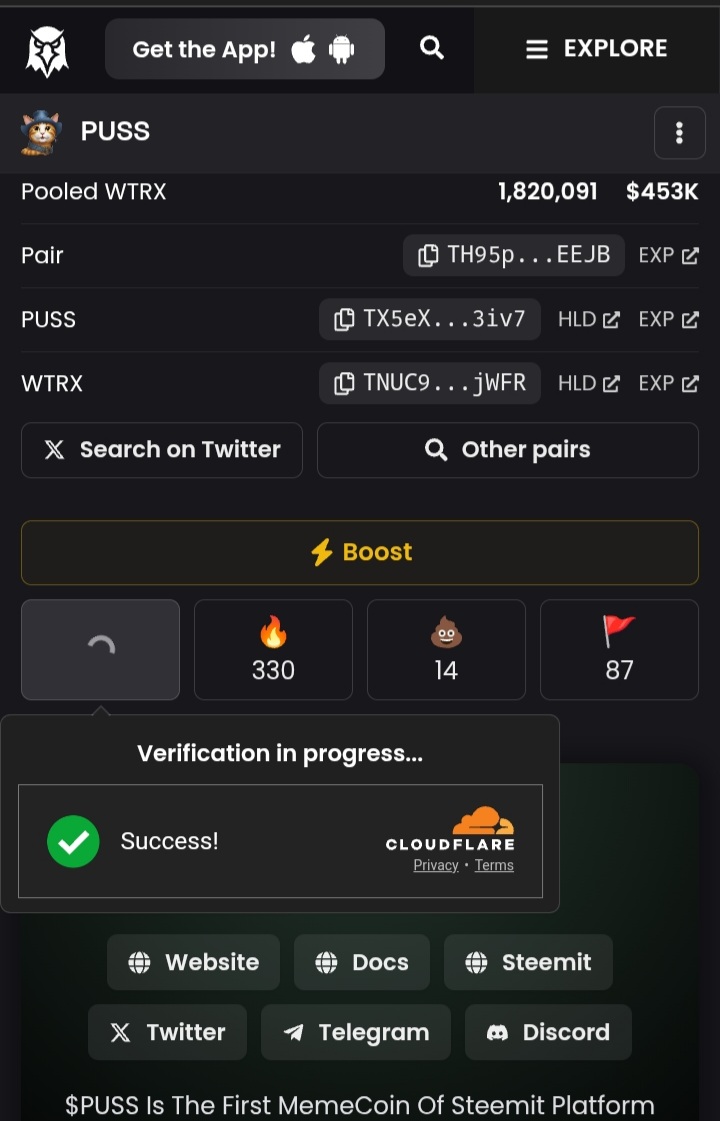Copy WTRX token address TNUC9...jWFR
720x1121 pixels.
pyautogui.click(x=430, y=383)
